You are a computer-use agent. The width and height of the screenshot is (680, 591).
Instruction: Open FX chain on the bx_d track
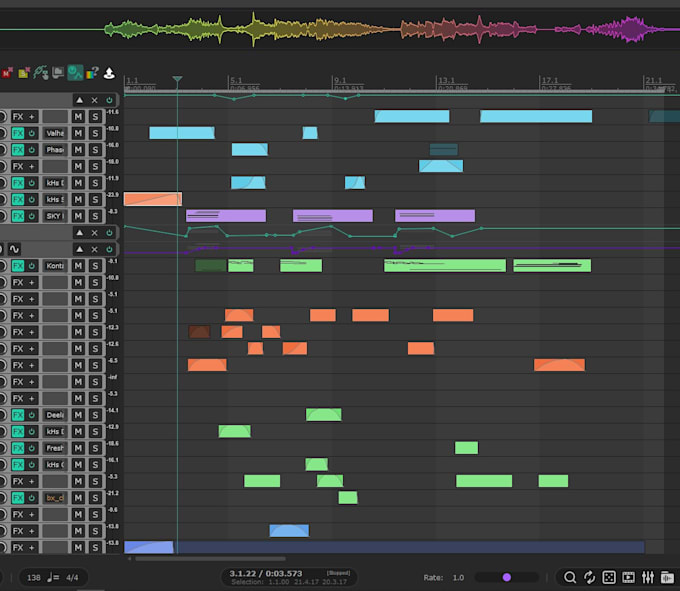(18, 498)
